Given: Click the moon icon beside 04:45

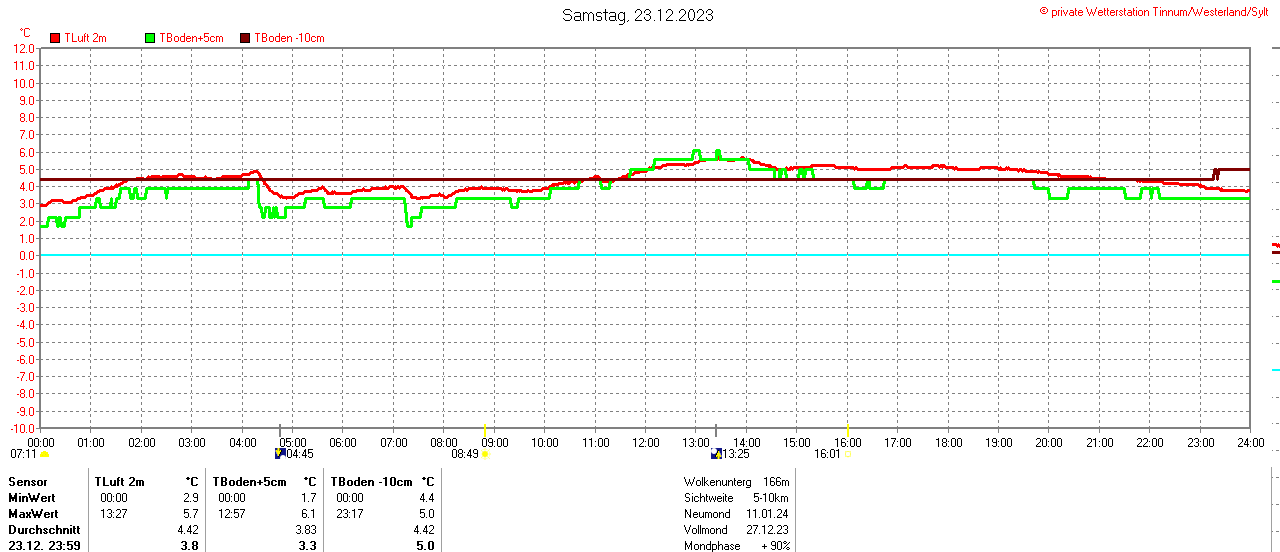Looking at the screenshot, I should 280,454.
